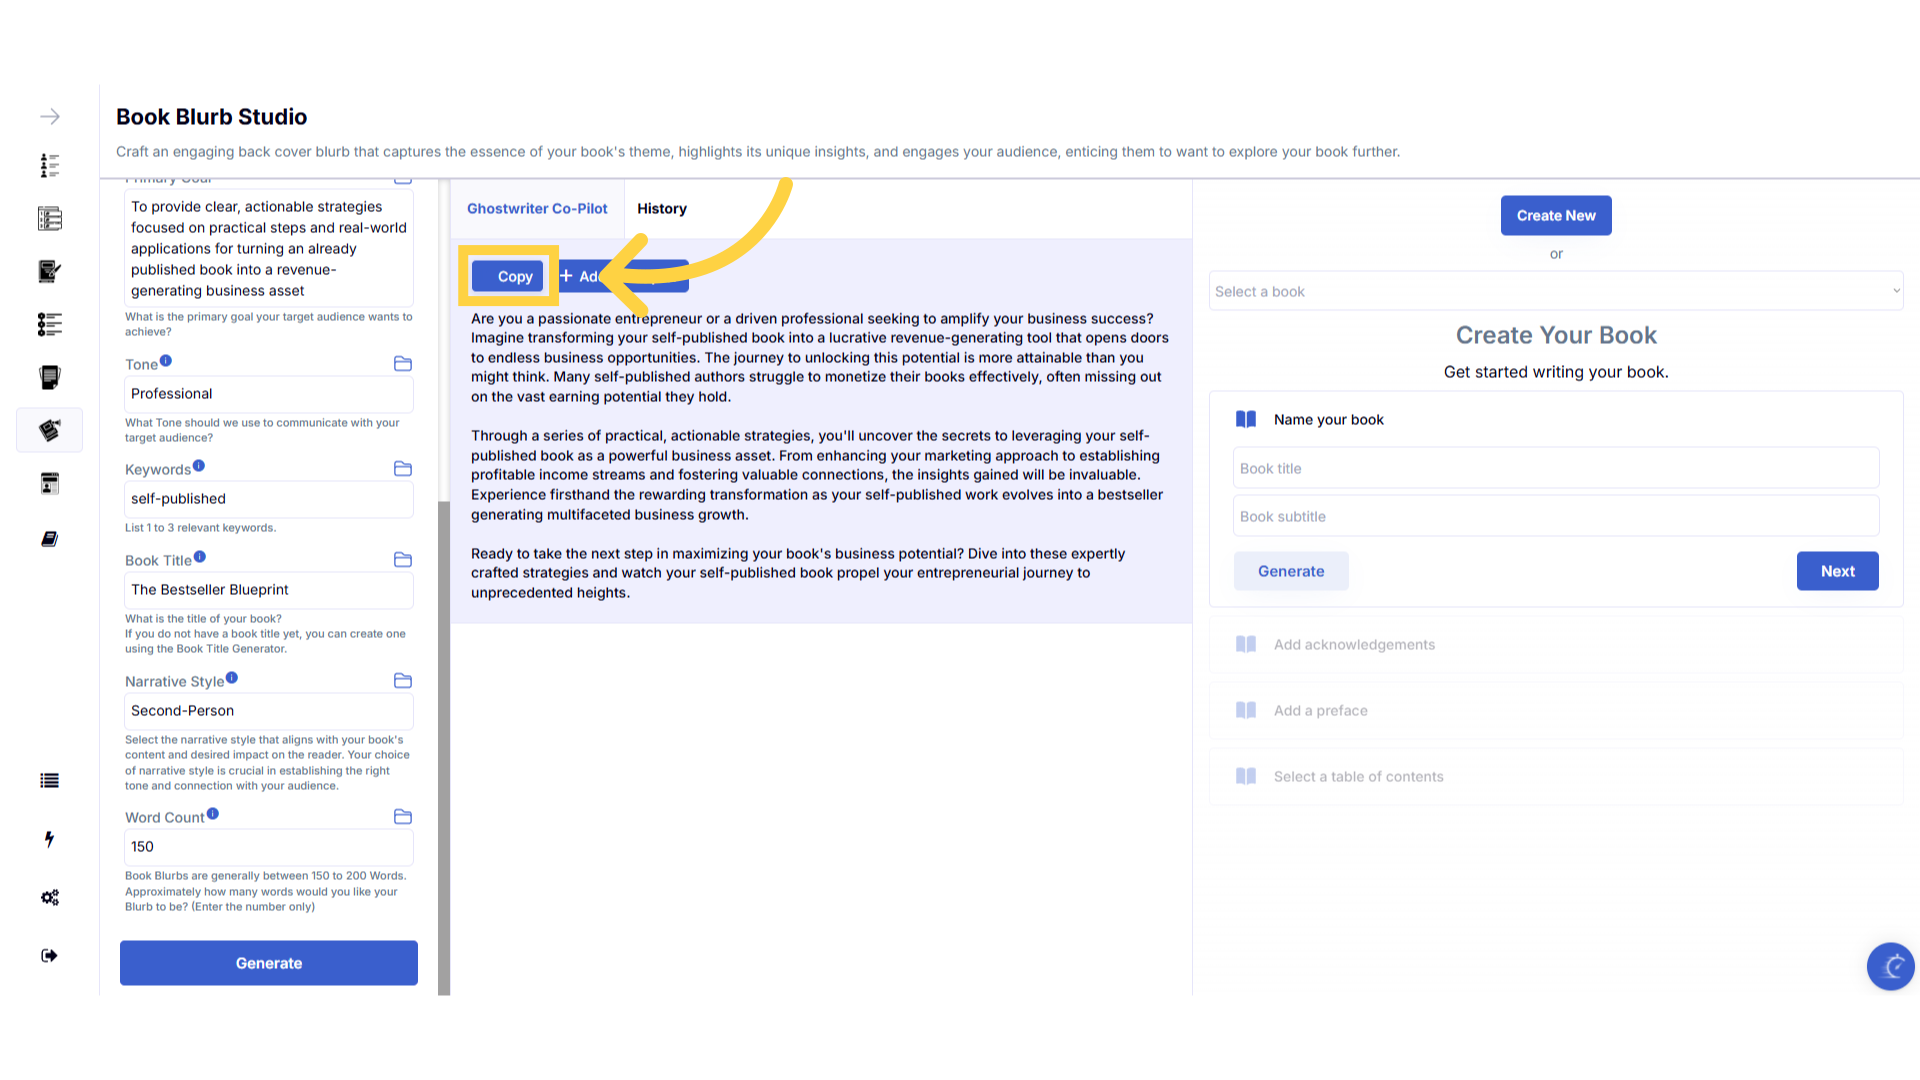Click the logout icon in sidebar
This screenshot has height=1080, width=1920.
tap(50, 956)
